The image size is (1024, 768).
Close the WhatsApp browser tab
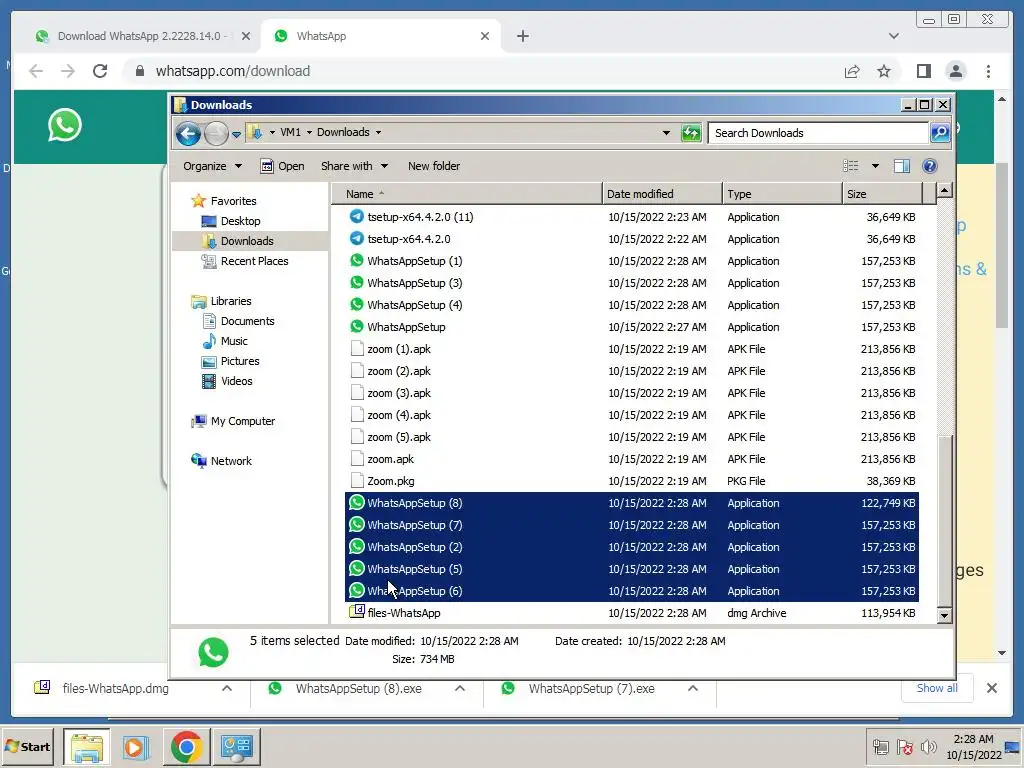[485, 36]
